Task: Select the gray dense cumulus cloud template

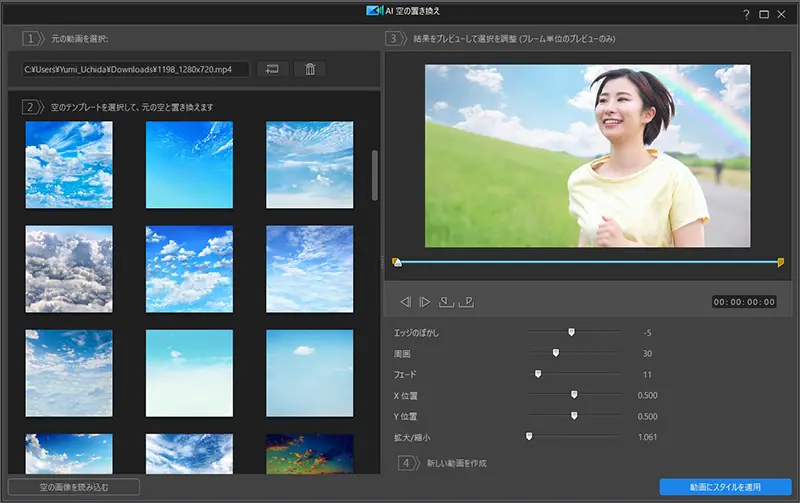Action: (x=69, y=269)
